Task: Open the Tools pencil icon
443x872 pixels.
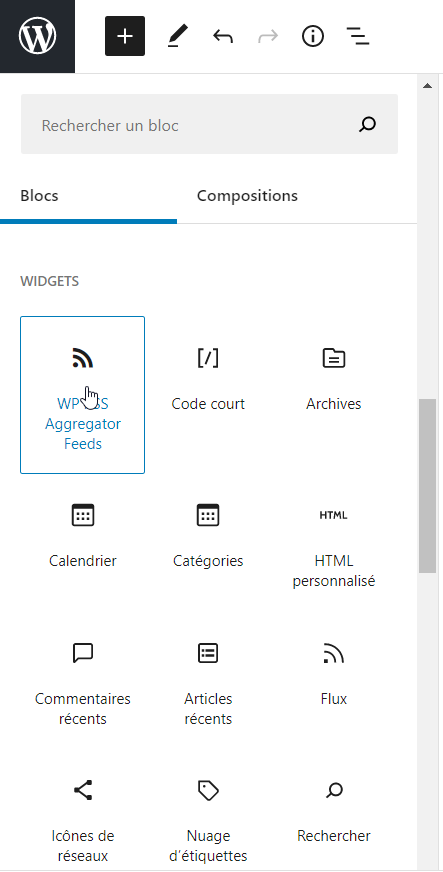Action: pyautogui.click(x=178, y=37)
